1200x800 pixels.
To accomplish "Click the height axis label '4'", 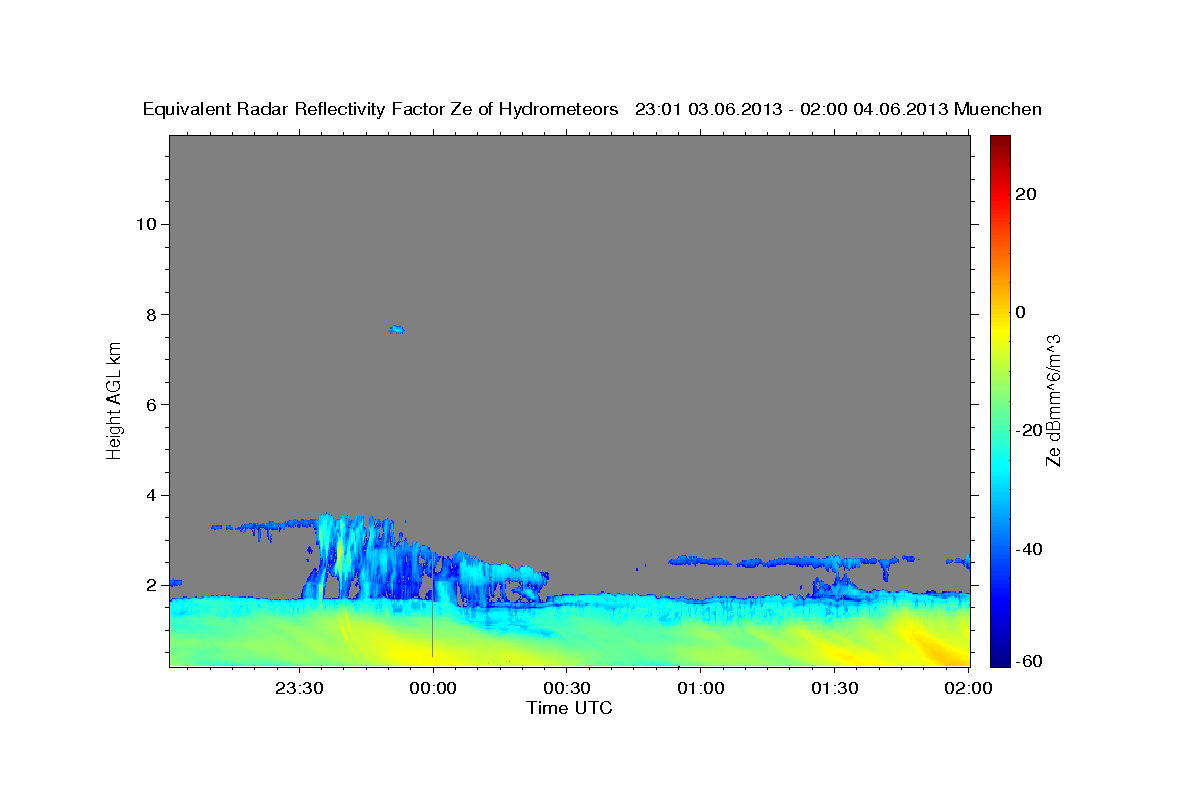I will 151,495.
